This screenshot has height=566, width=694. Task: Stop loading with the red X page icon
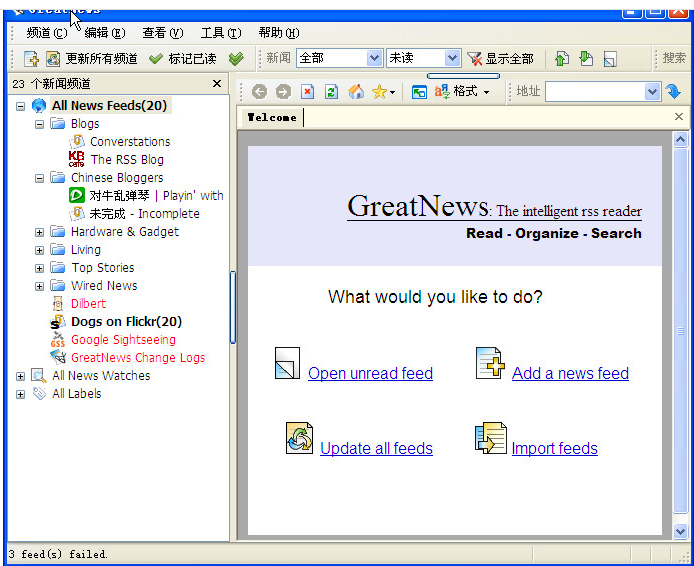(x=308, y=92)
